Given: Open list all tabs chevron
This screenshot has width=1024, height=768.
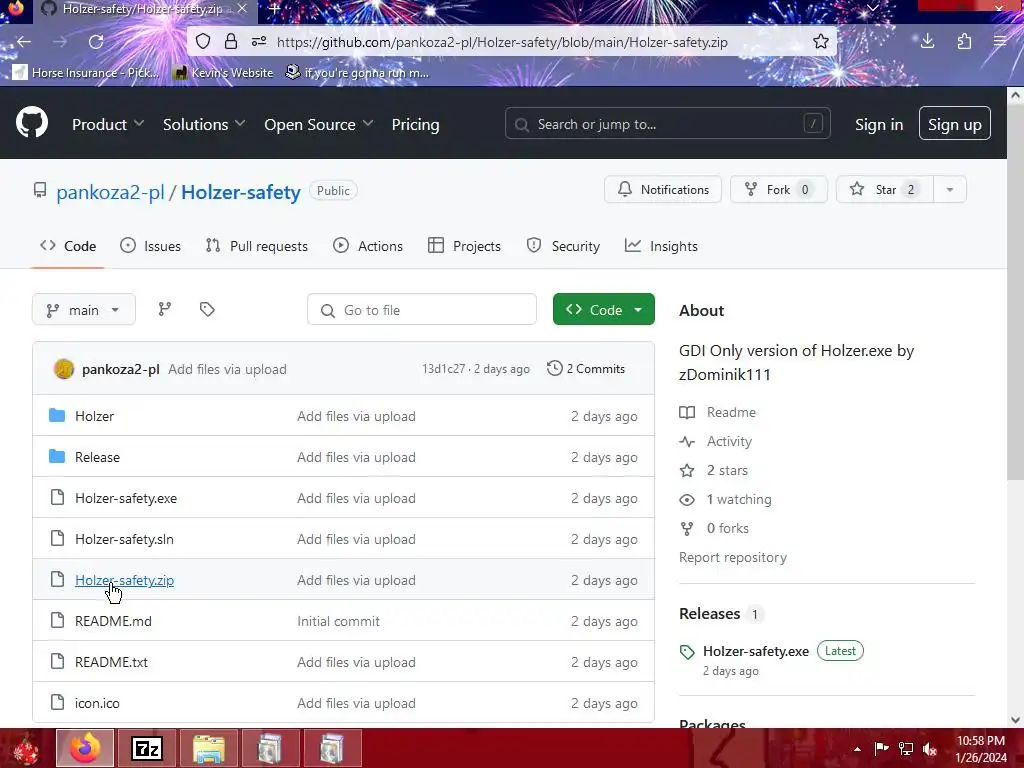Looking at the screenshot, I should pos(872,8).
